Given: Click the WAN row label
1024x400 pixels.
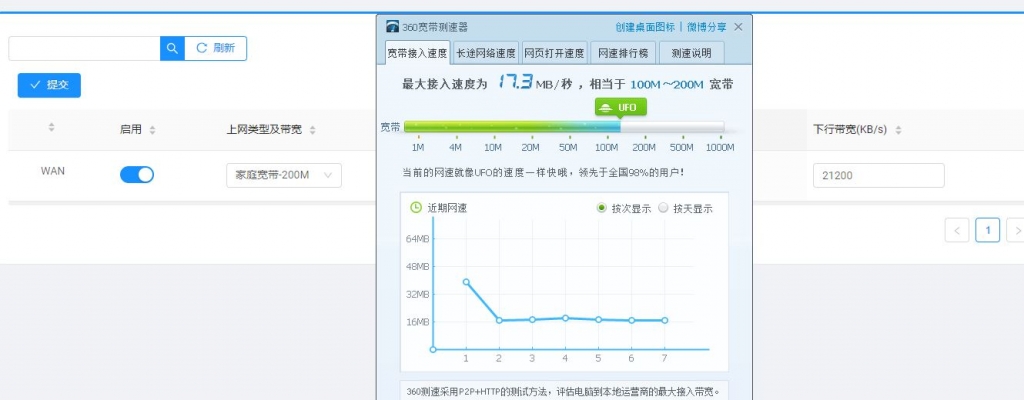Looking at the screenshot, I should tap(53, 171).
